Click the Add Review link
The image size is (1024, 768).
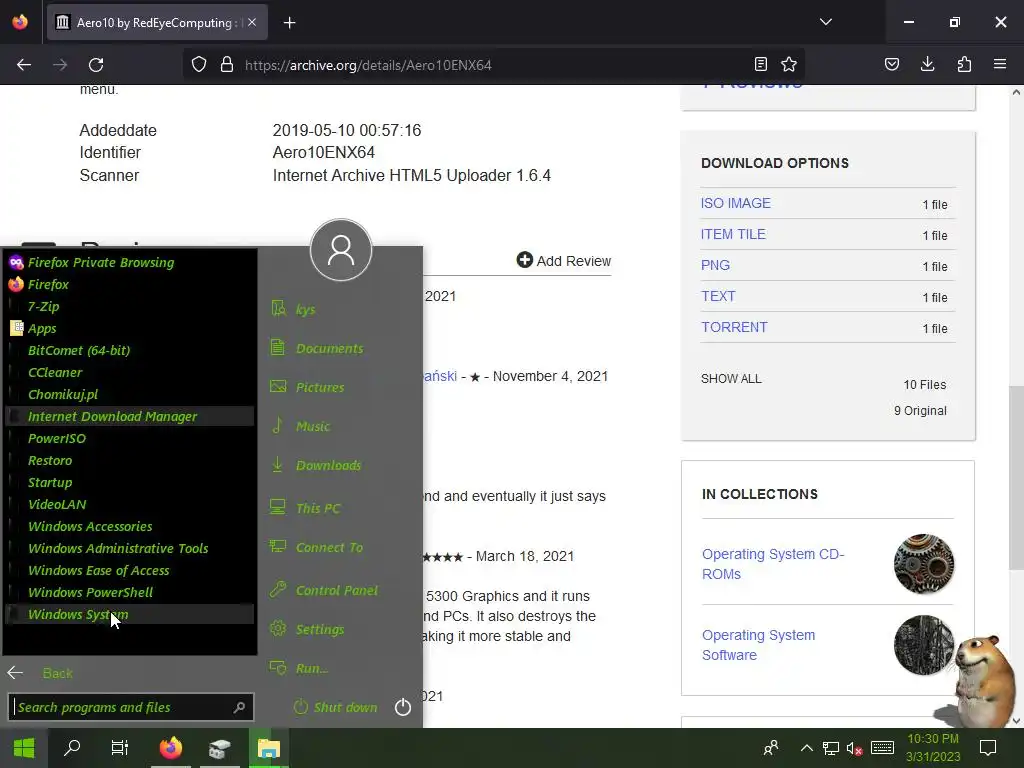click(x=564, y=261)
